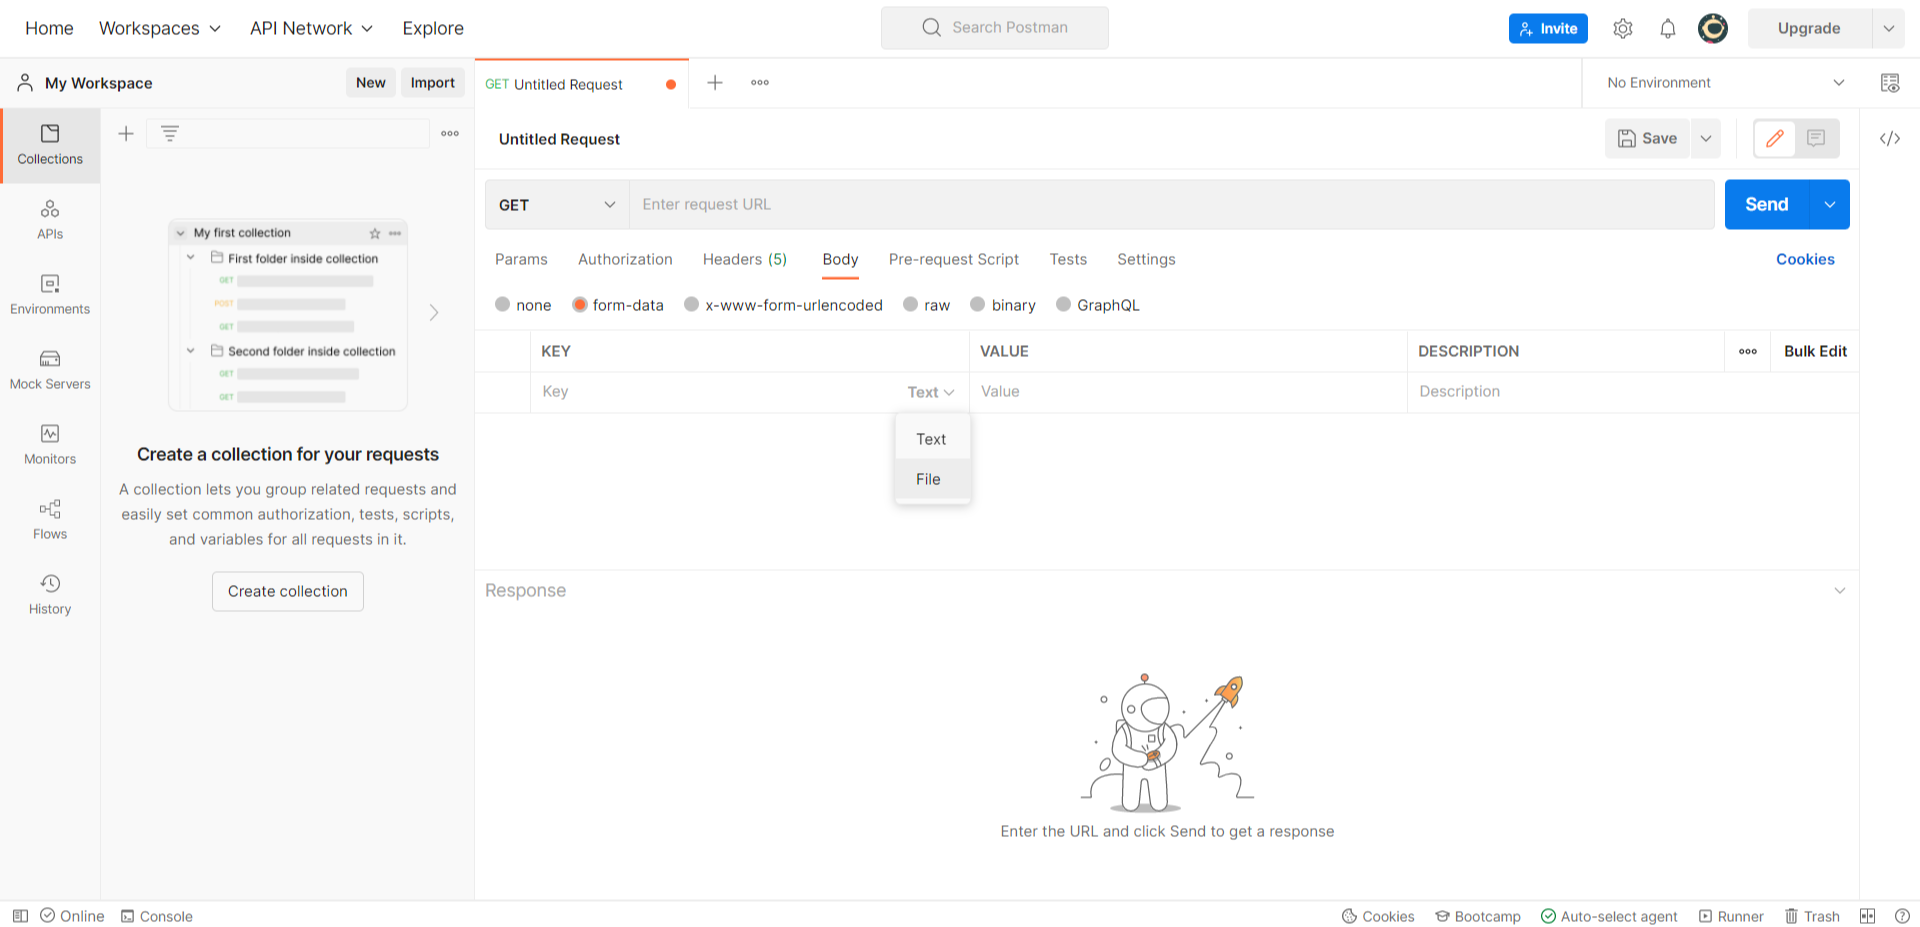
Task: Click the Create collection button
Action: coord(288,591)
